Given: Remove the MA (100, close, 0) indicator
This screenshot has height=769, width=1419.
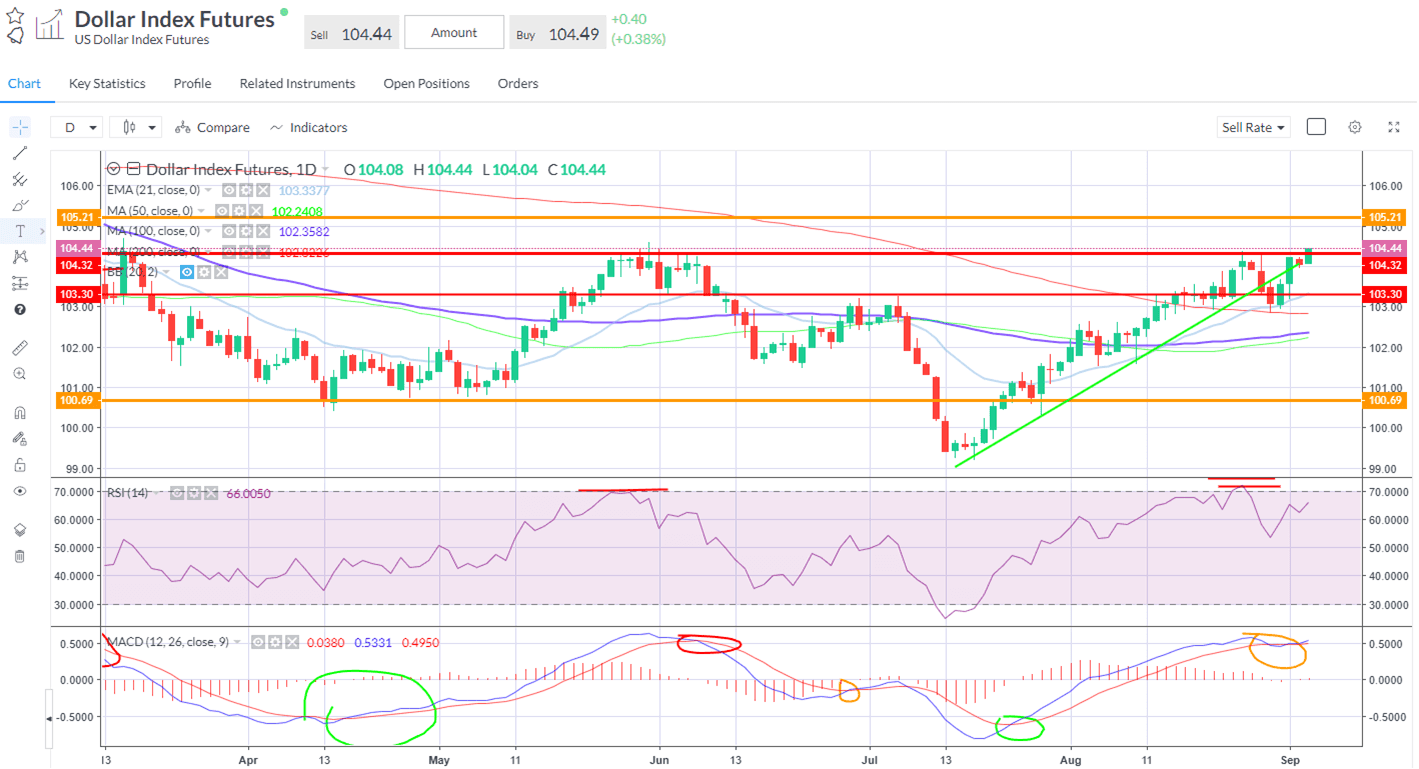Looking at the screenshot, I should pos(263,231).
